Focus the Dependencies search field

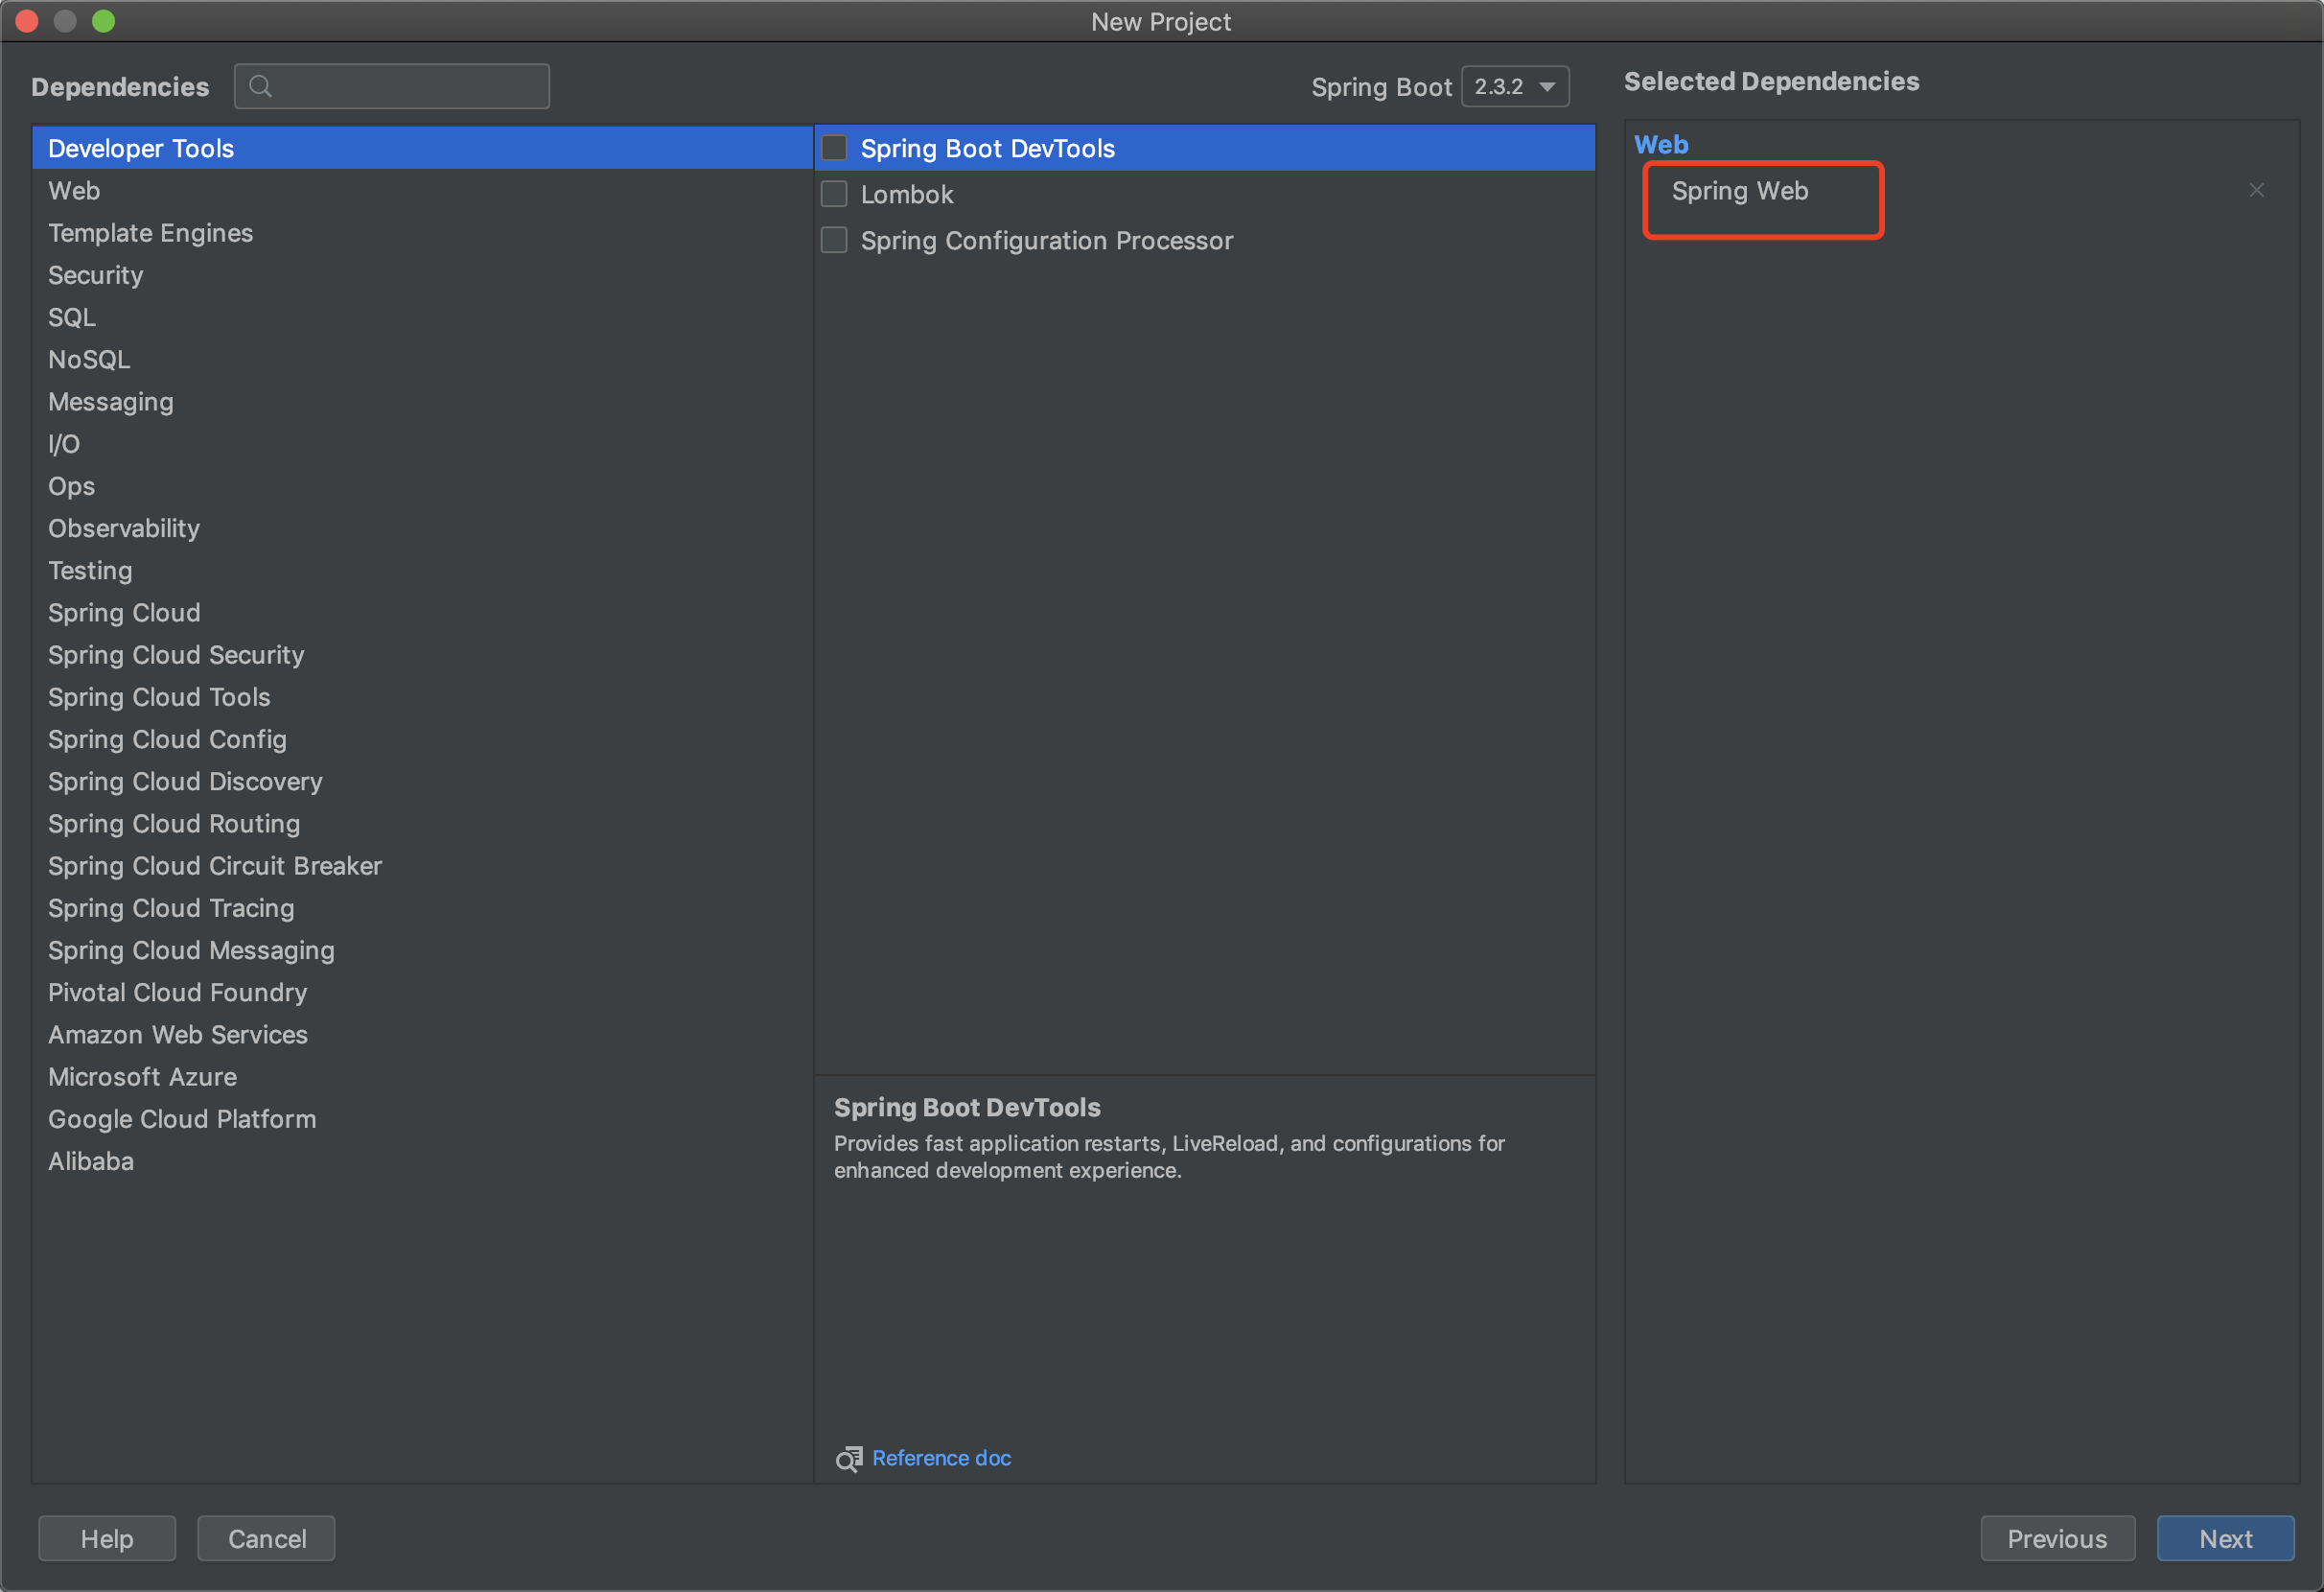pyautogui.click(x=392, y=86)
